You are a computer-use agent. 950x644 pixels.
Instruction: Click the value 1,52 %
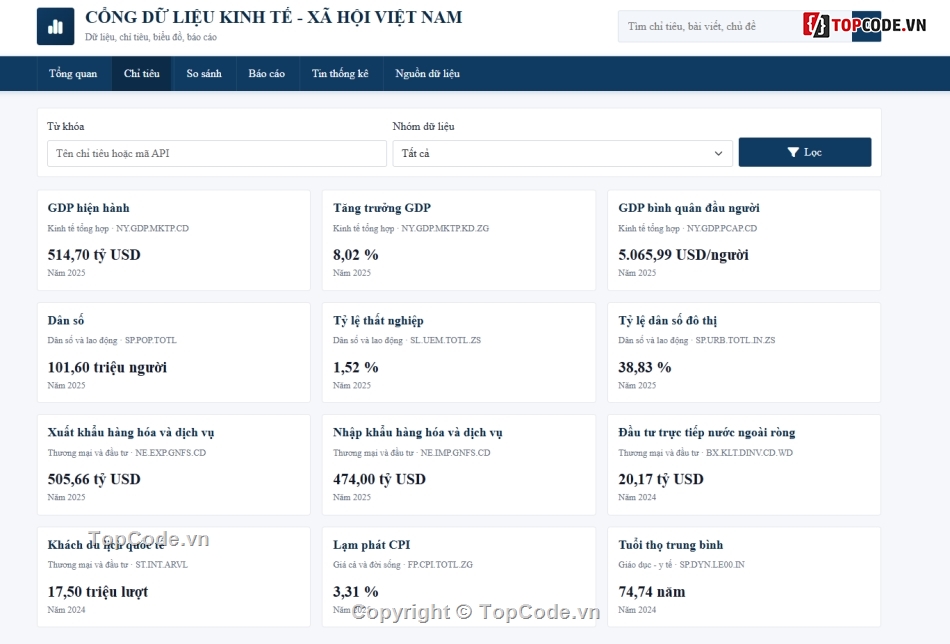(356, 367)
